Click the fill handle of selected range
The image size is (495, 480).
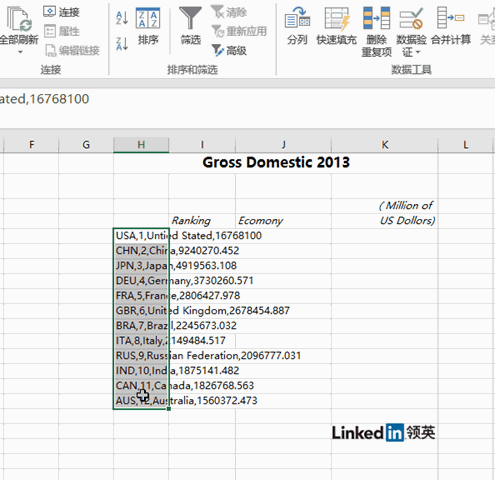point(169,409)
